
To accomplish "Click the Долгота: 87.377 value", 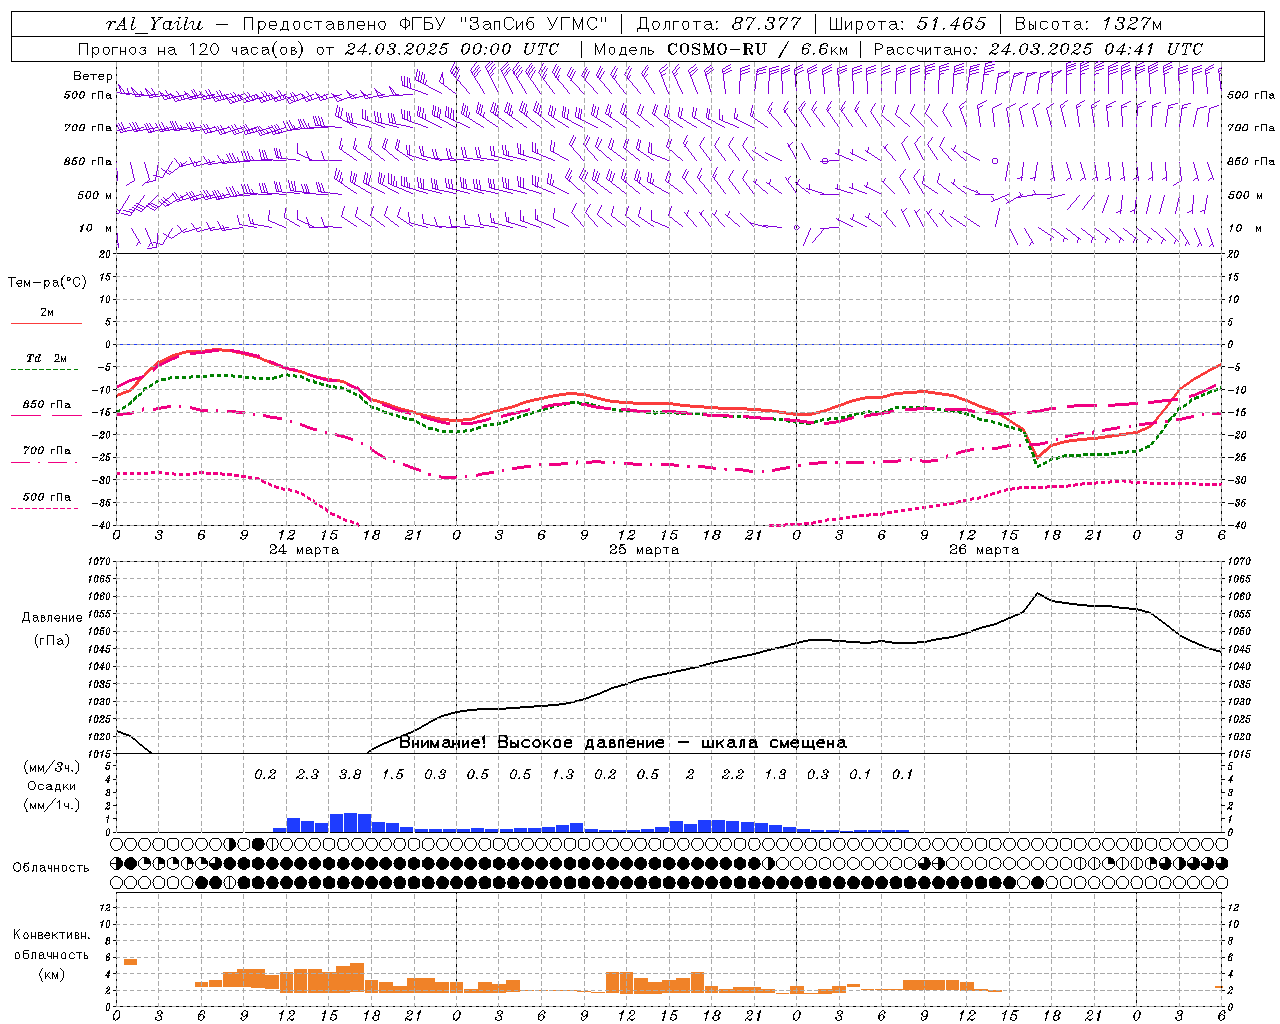I will (x=719, y=24).
